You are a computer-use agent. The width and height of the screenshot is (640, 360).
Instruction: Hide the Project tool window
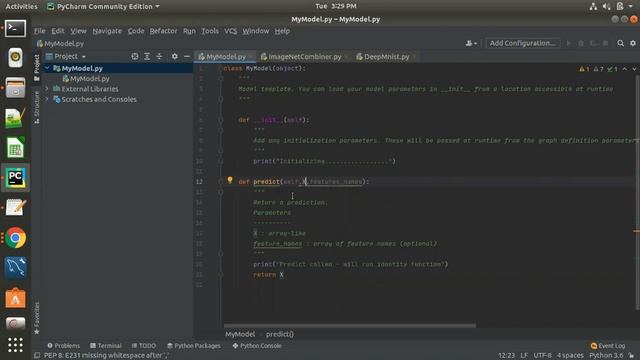(187, 56)
